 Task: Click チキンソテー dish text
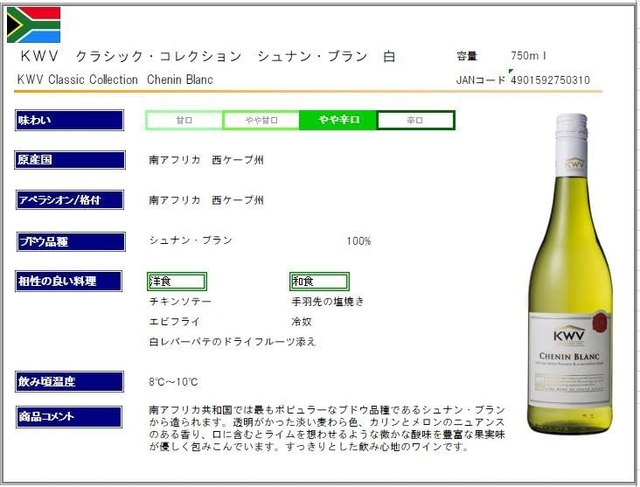click(x=180, y=301)
